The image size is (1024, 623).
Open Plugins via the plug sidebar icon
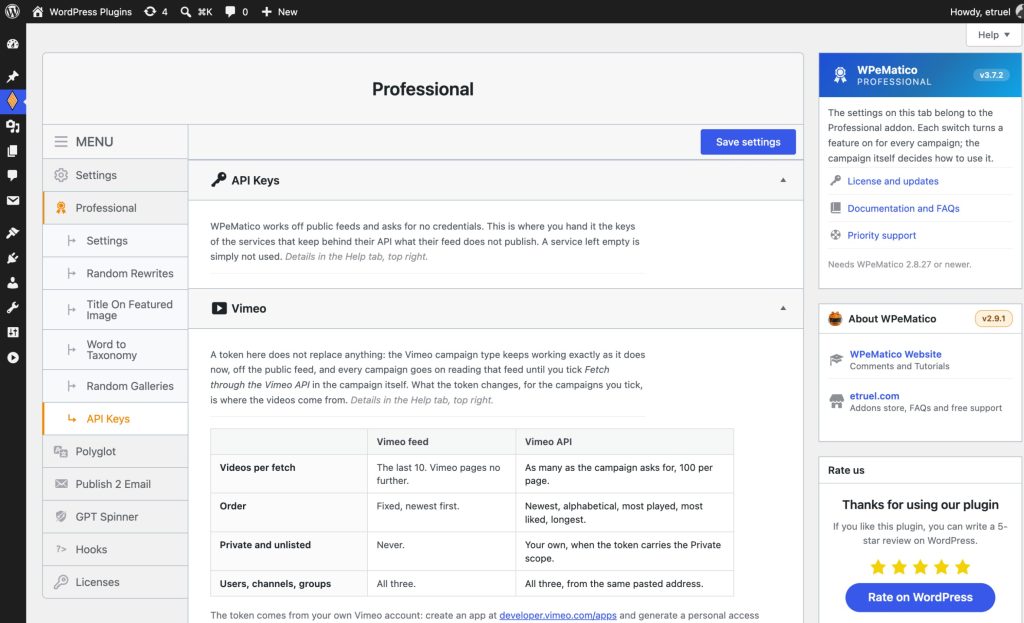12,258
